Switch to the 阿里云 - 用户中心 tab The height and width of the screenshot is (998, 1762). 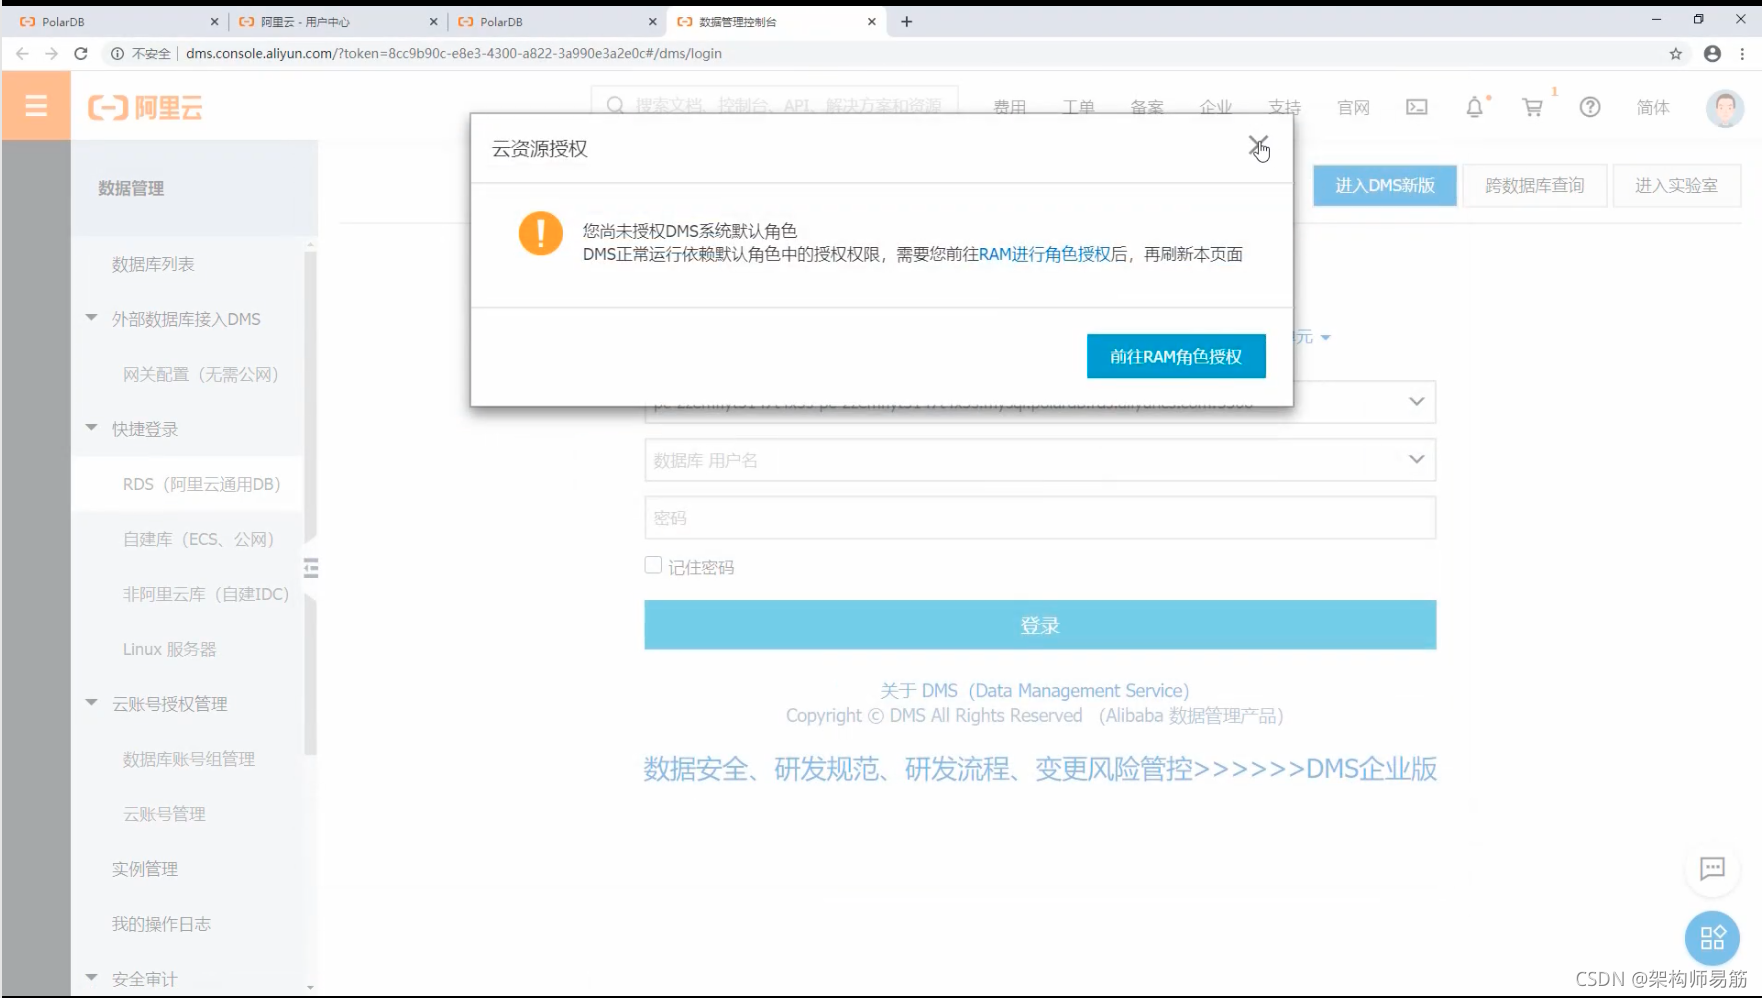coord(338,21)
